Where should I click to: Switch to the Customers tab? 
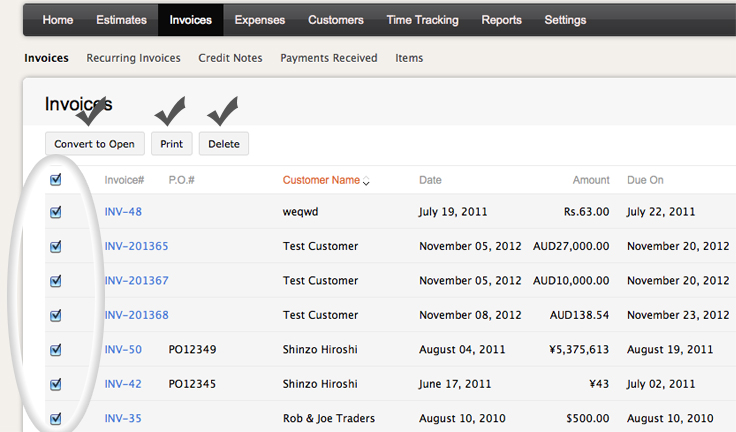(336, 20)
